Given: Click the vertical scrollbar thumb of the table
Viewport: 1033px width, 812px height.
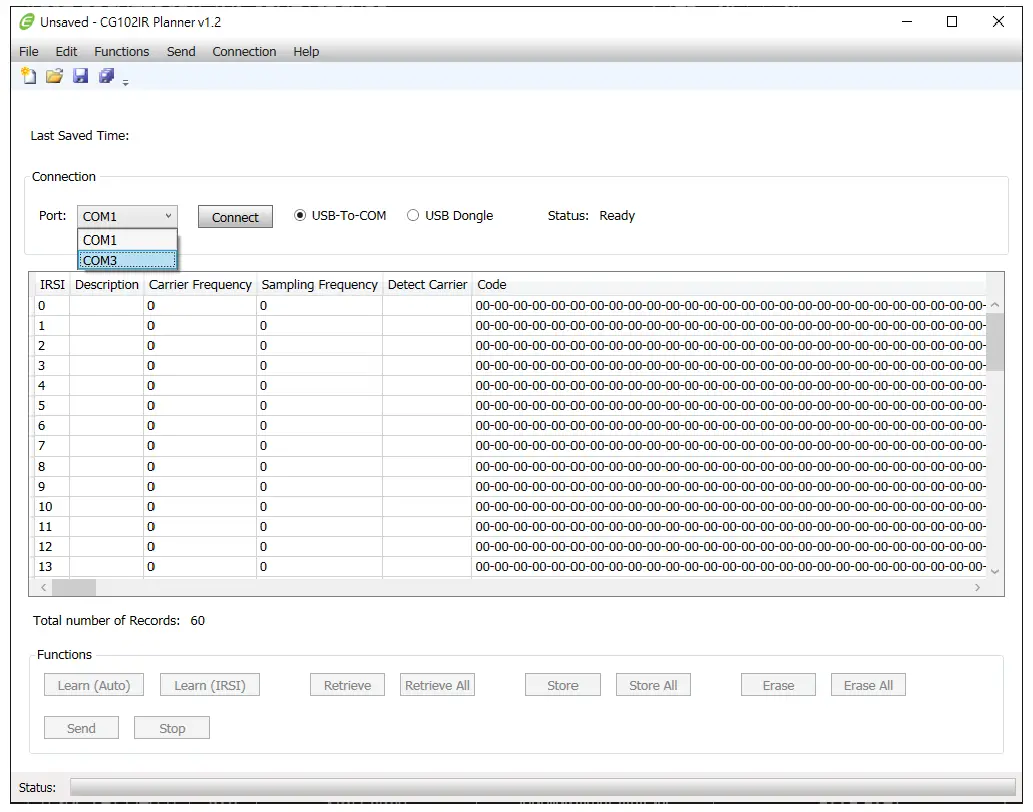Looking at the screenshot, I should click(995, 342).
